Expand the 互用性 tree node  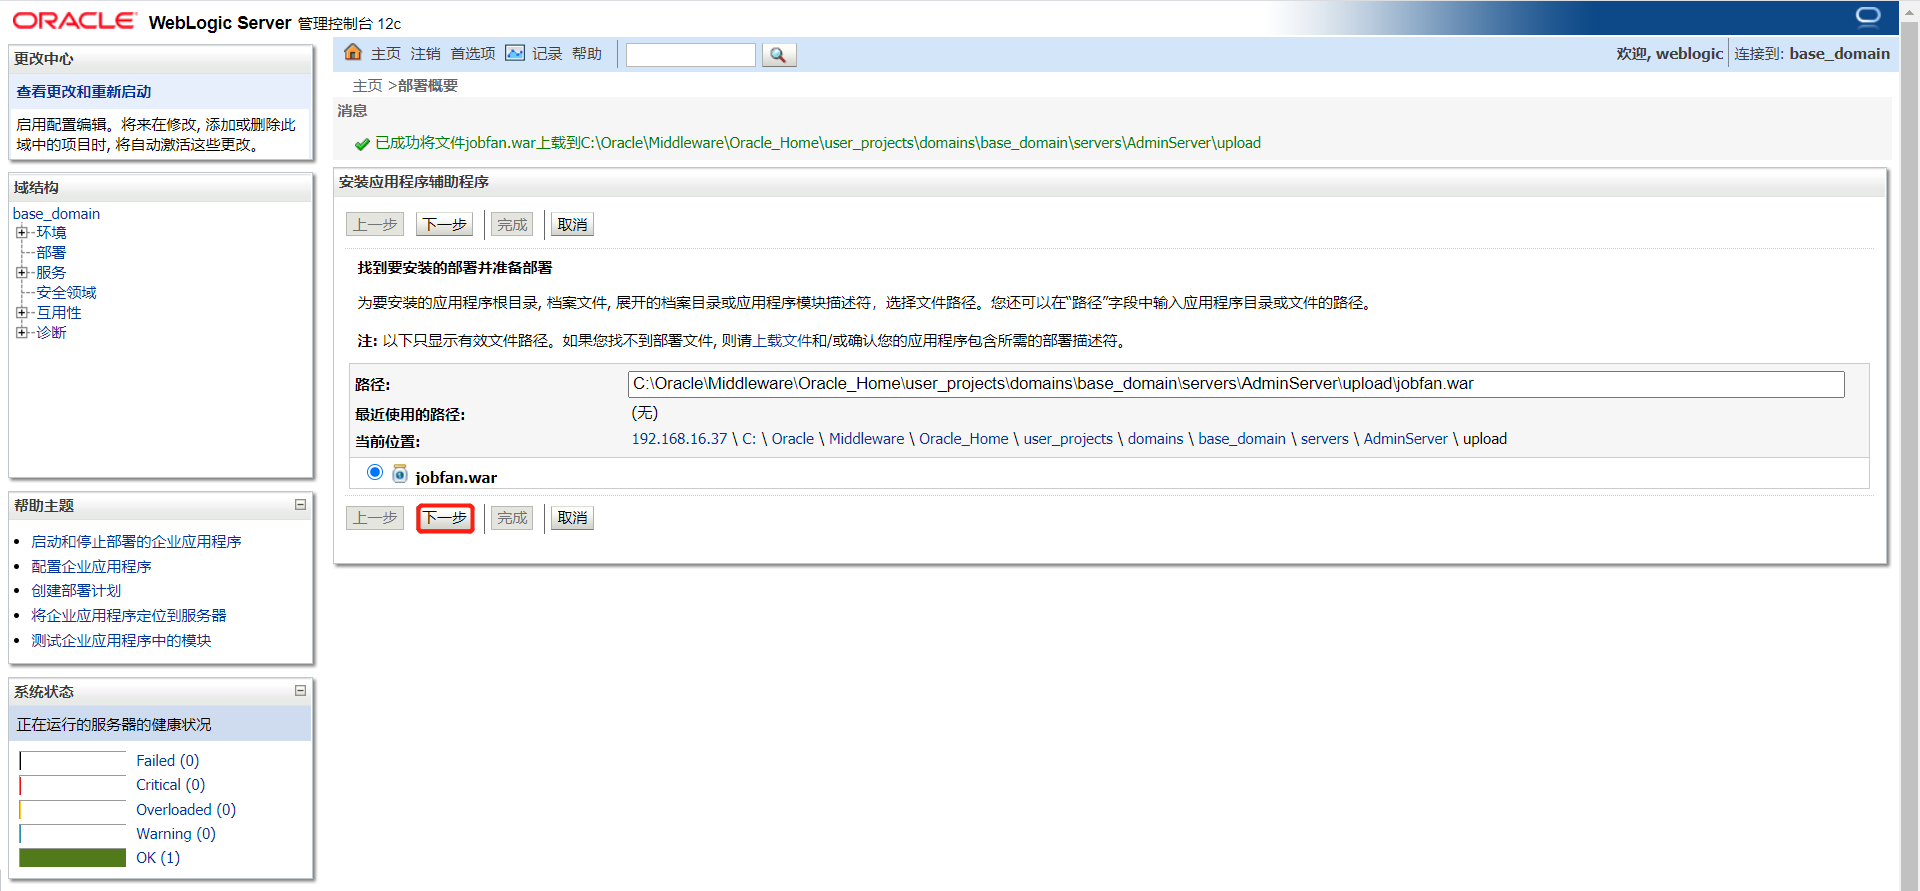[x=21, y=312]
